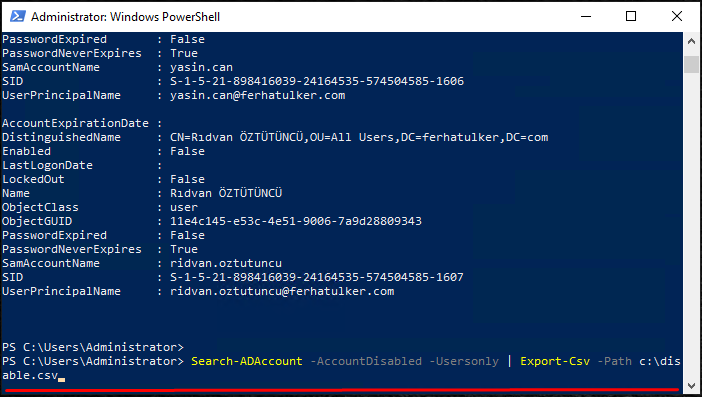Click the ObjectGUID value 11e4c145-e53c
This screenshot has width=702, height=397.
(296, 221)
